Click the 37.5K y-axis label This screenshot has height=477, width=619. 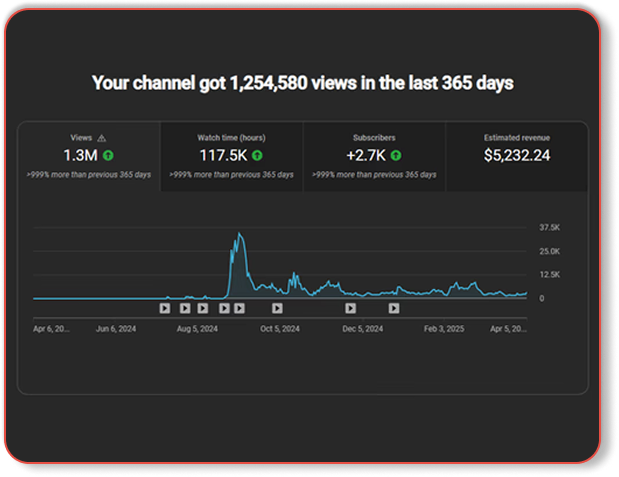pos(549,228)
